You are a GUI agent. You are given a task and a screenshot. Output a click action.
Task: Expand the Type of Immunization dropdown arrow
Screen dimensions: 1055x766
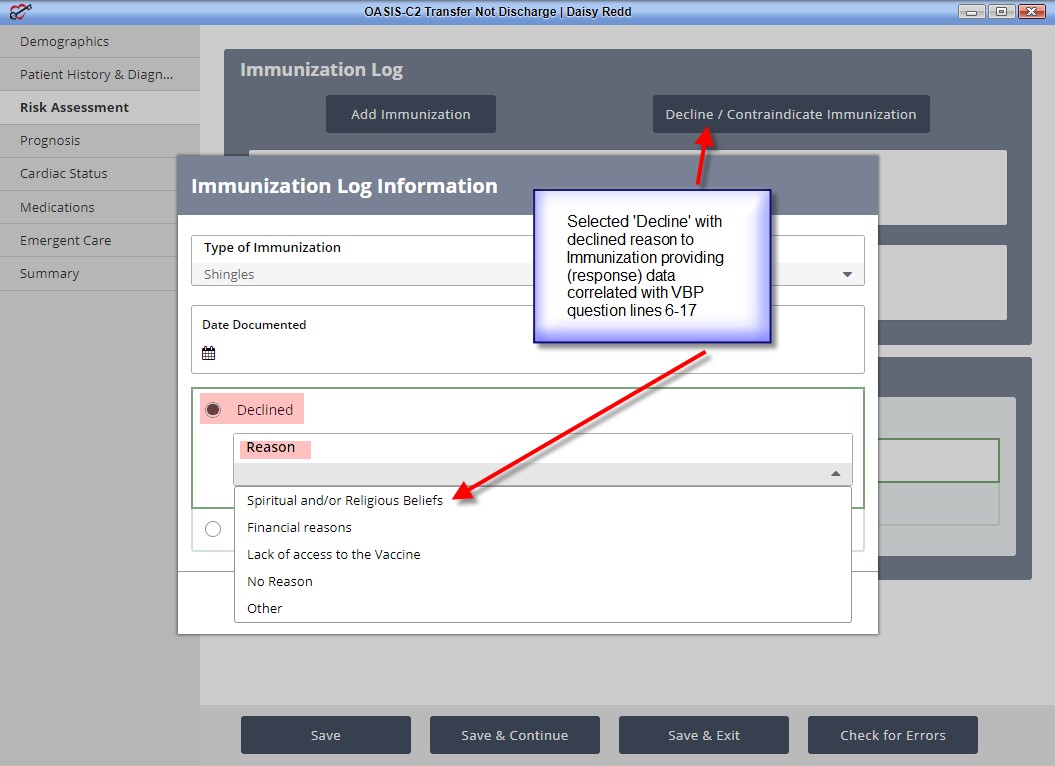coord(847,275)
